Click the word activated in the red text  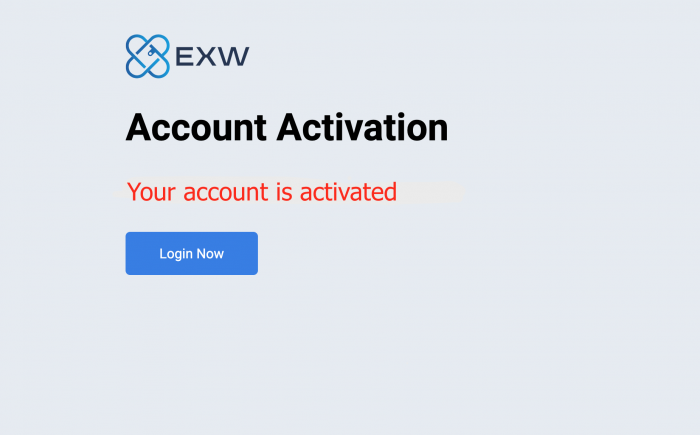(348, 192)
